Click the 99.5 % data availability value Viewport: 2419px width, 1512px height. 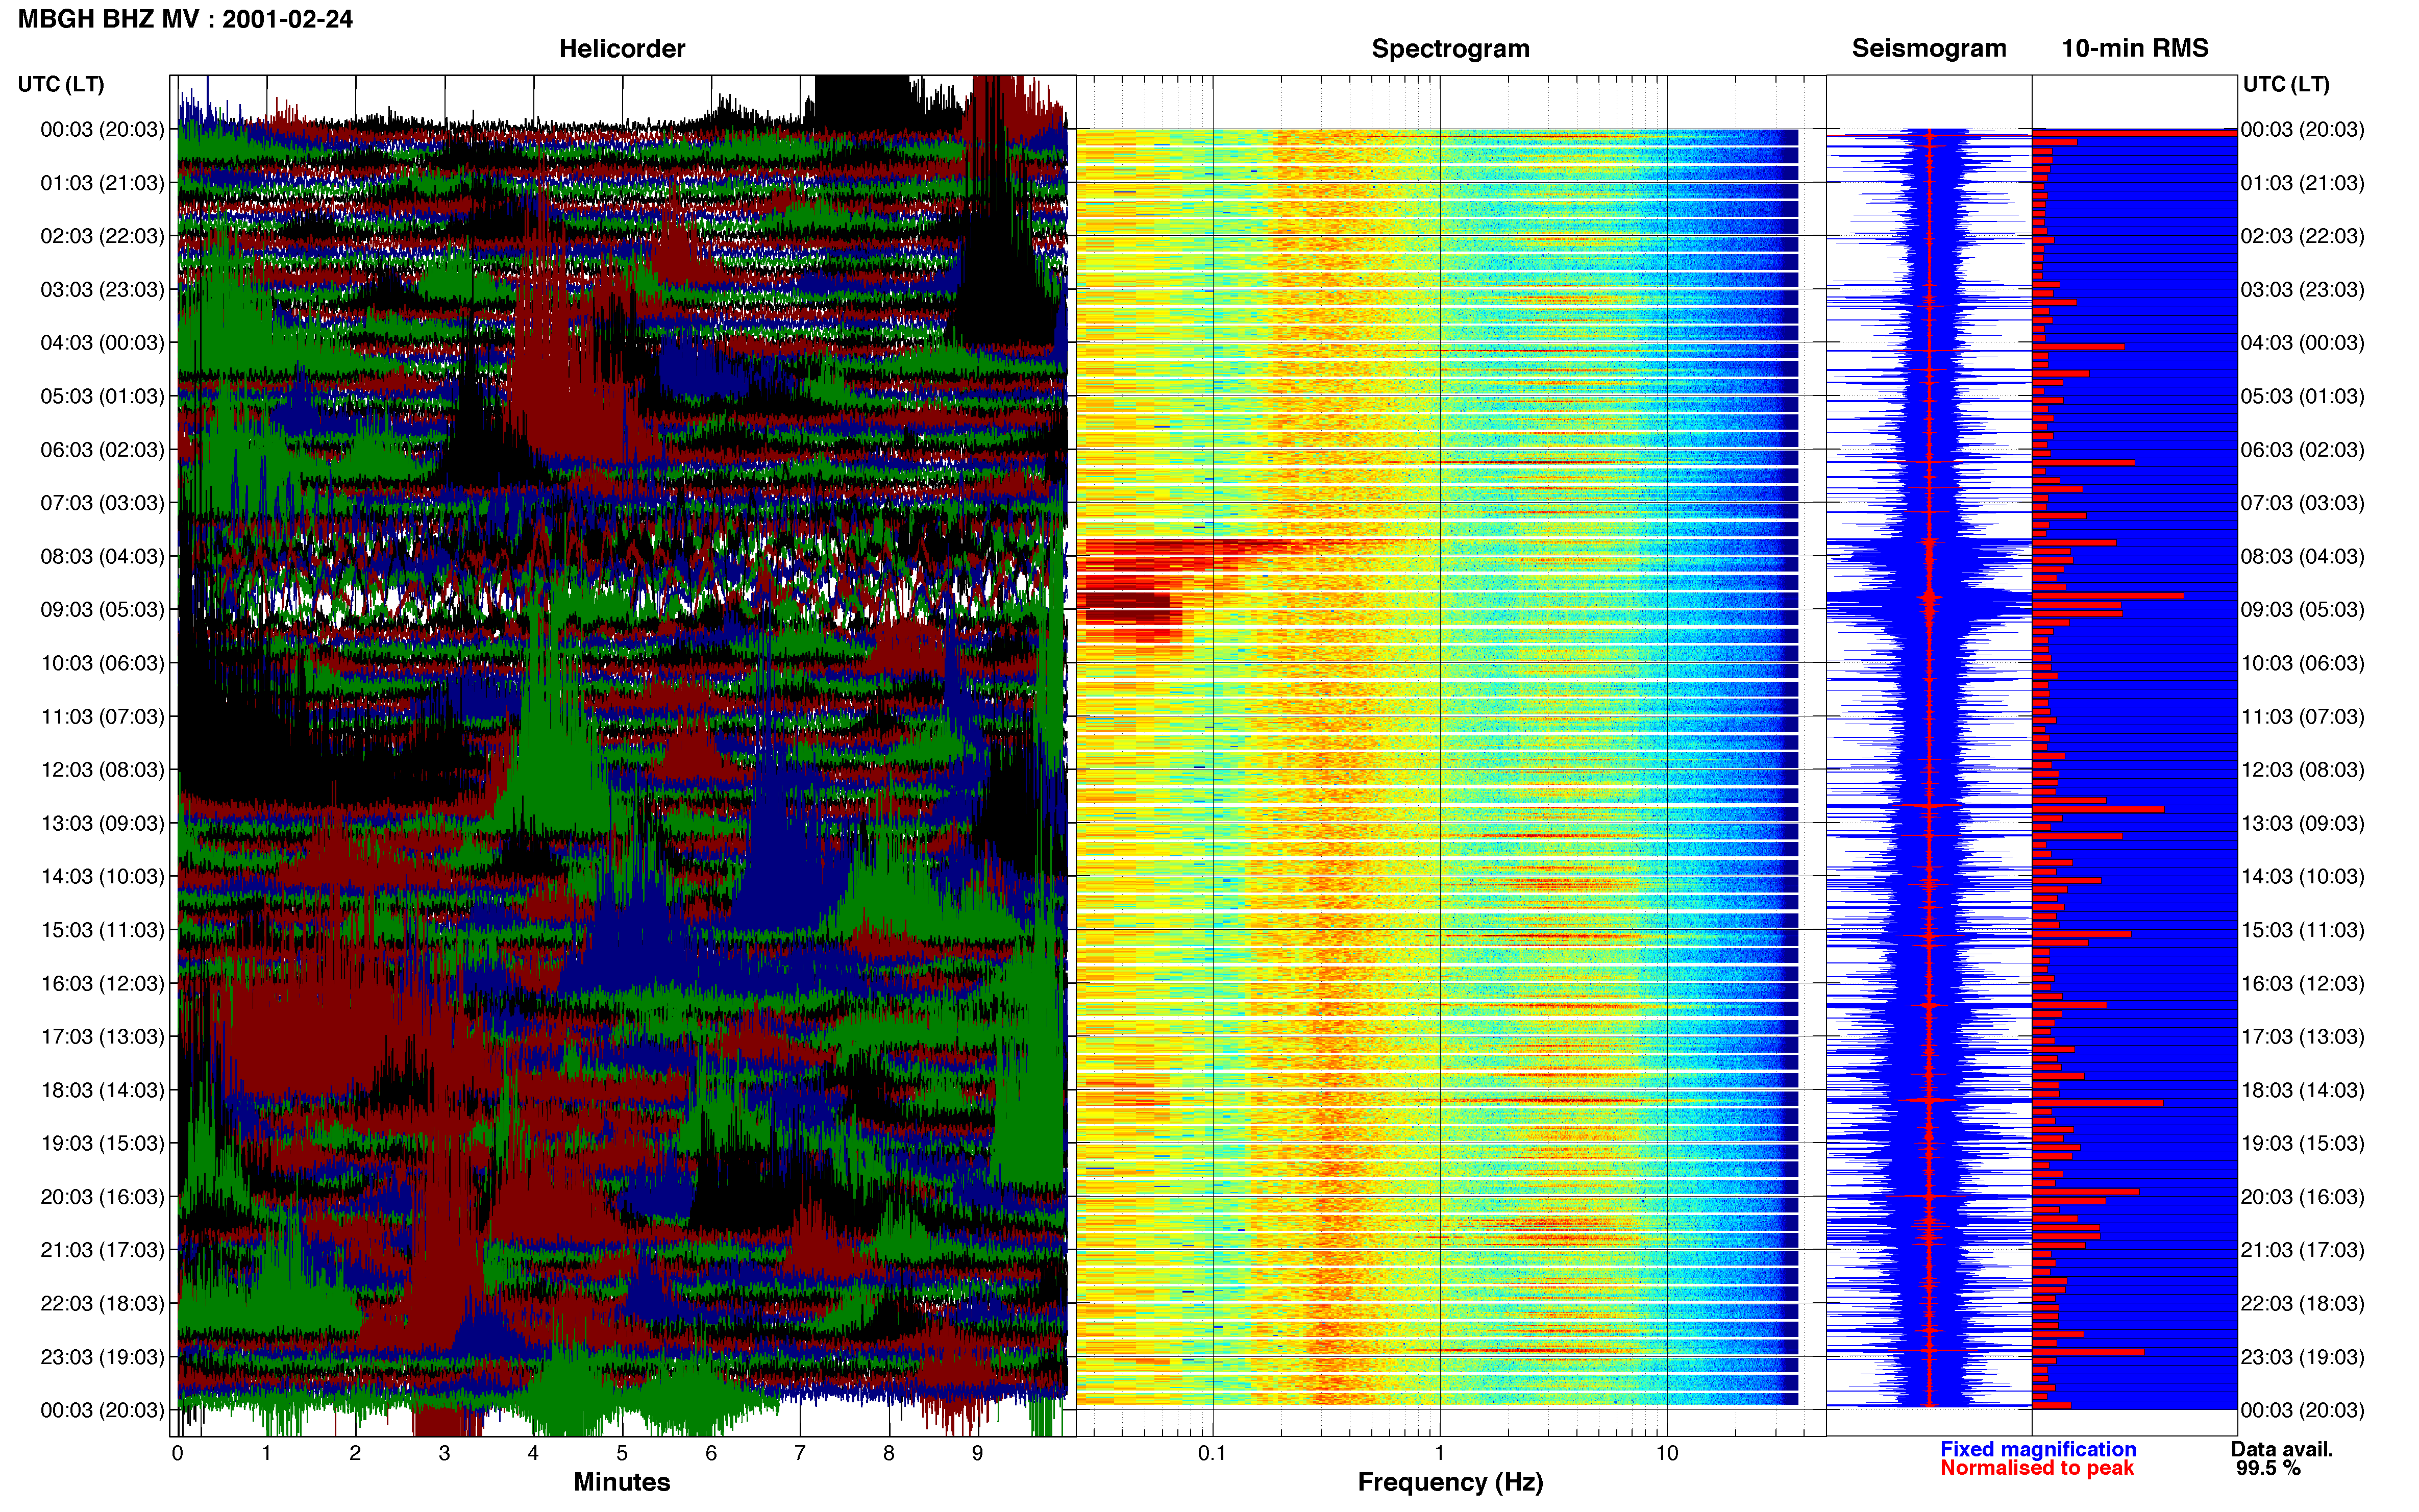click(x=2269, y=1468)
